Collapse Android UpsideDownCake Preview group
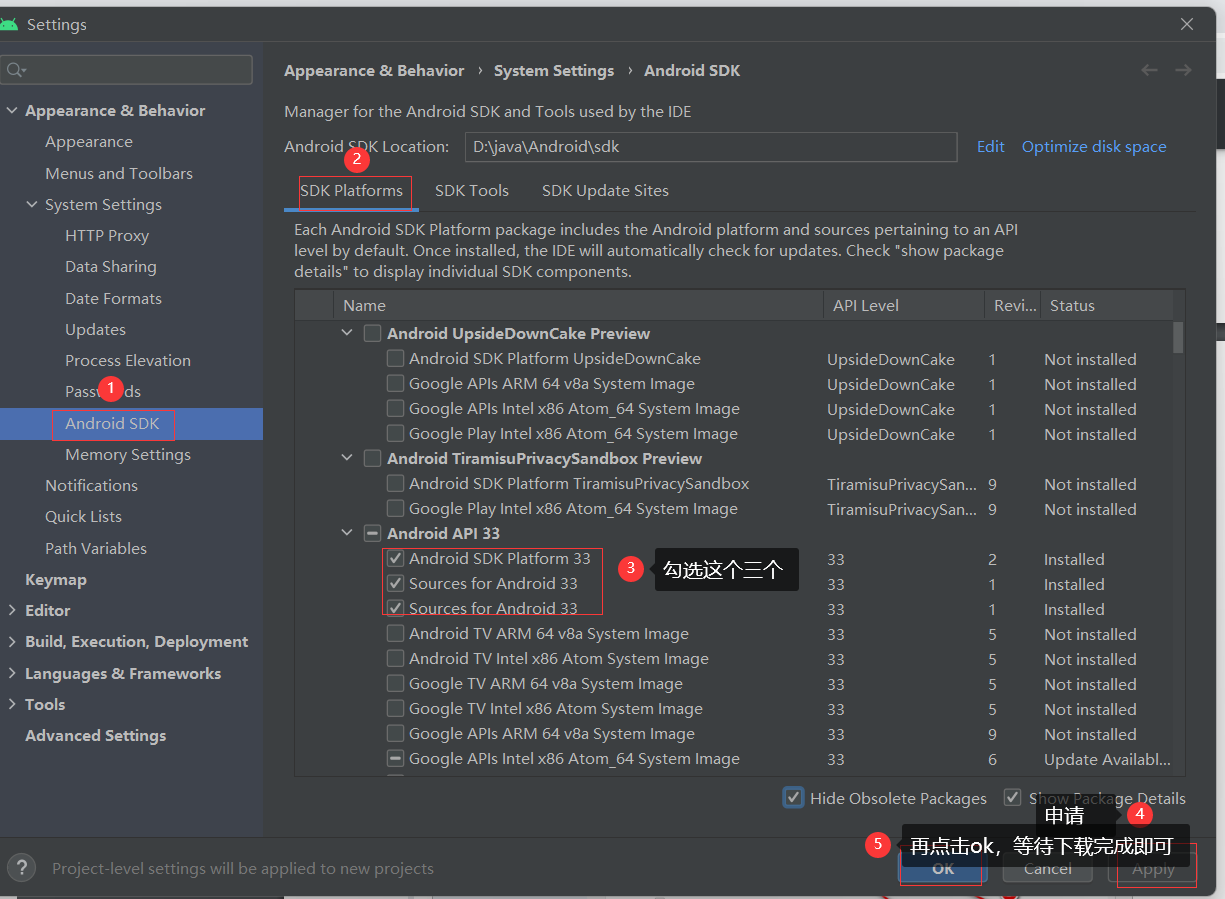Viewport: 1225px width, 899px height. tap(347, 333)
